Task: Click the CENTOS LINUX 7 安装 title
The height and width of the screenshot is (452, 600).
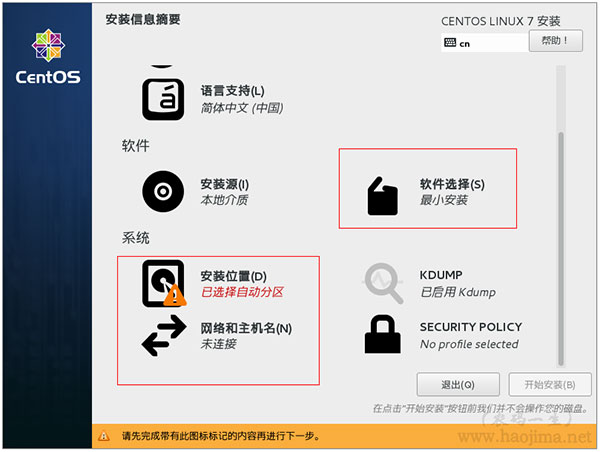Action: pos(501,21)
